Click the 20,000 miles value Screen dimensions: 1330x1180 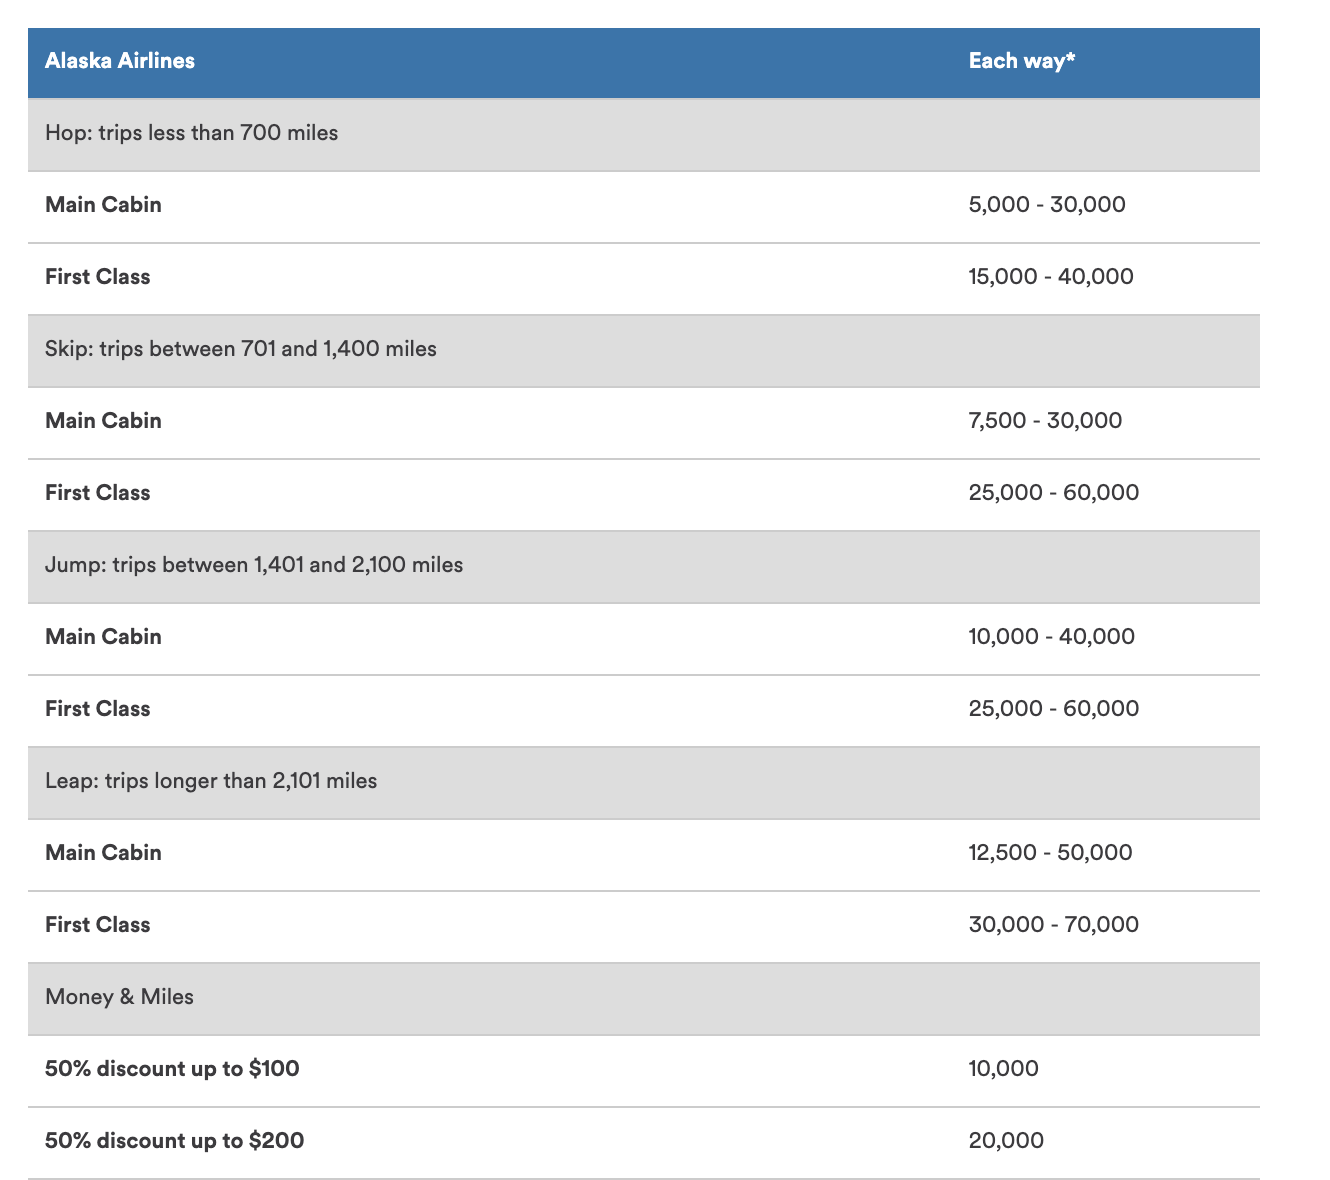tap(1007, 1141)
